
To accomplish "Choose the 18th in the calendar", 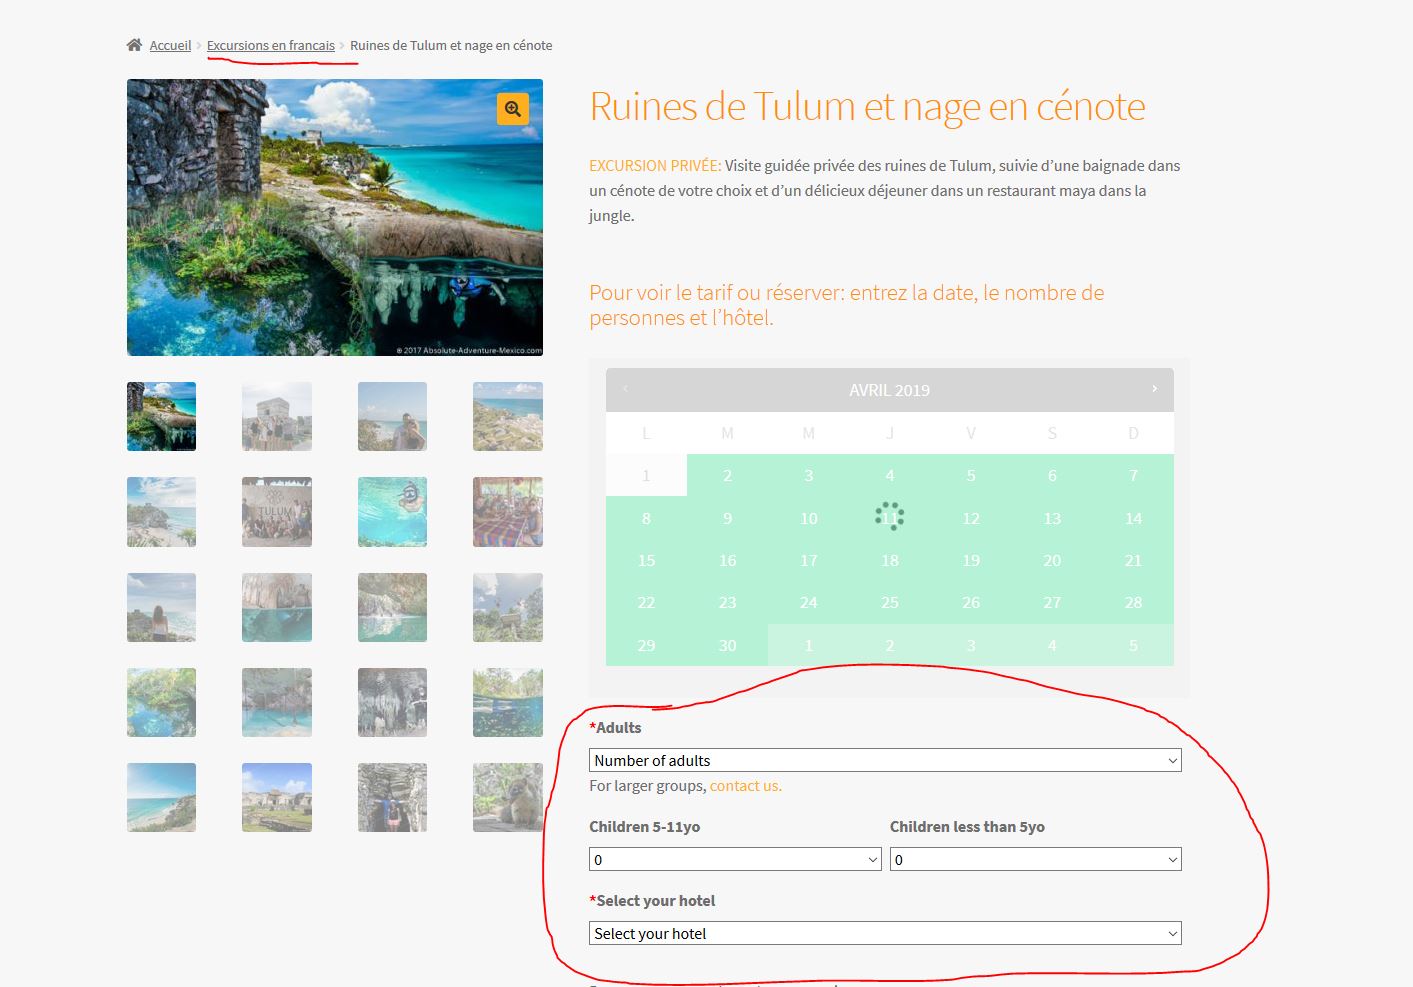I will (890, 560).
